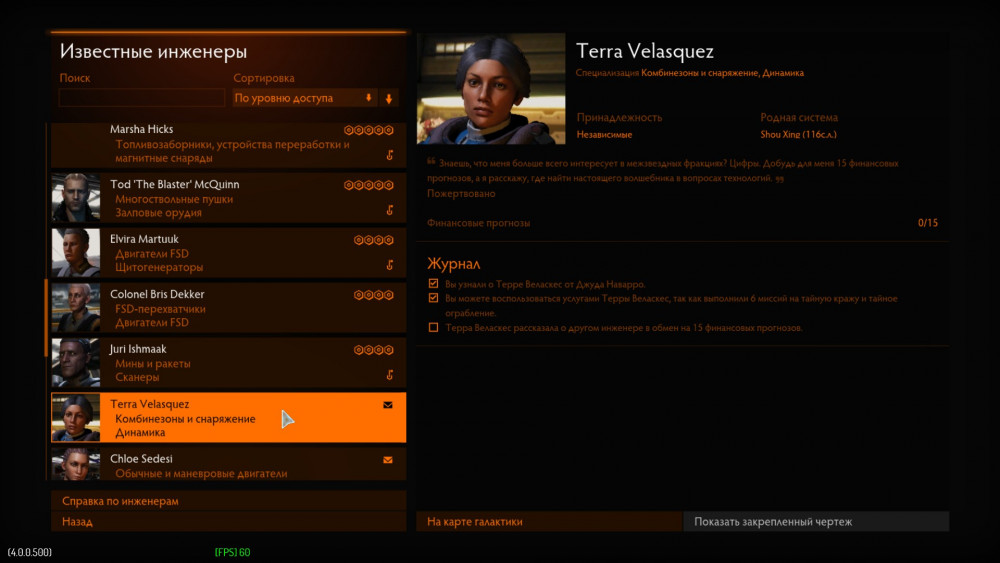Click Terra Velasquez's small list portrait
1000x563 pixels.
point(76,418)
